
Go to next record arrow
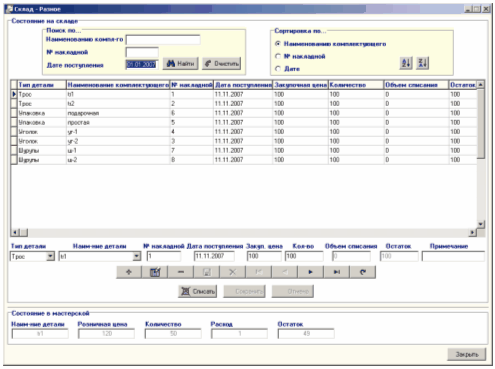[x=311, y=272]
